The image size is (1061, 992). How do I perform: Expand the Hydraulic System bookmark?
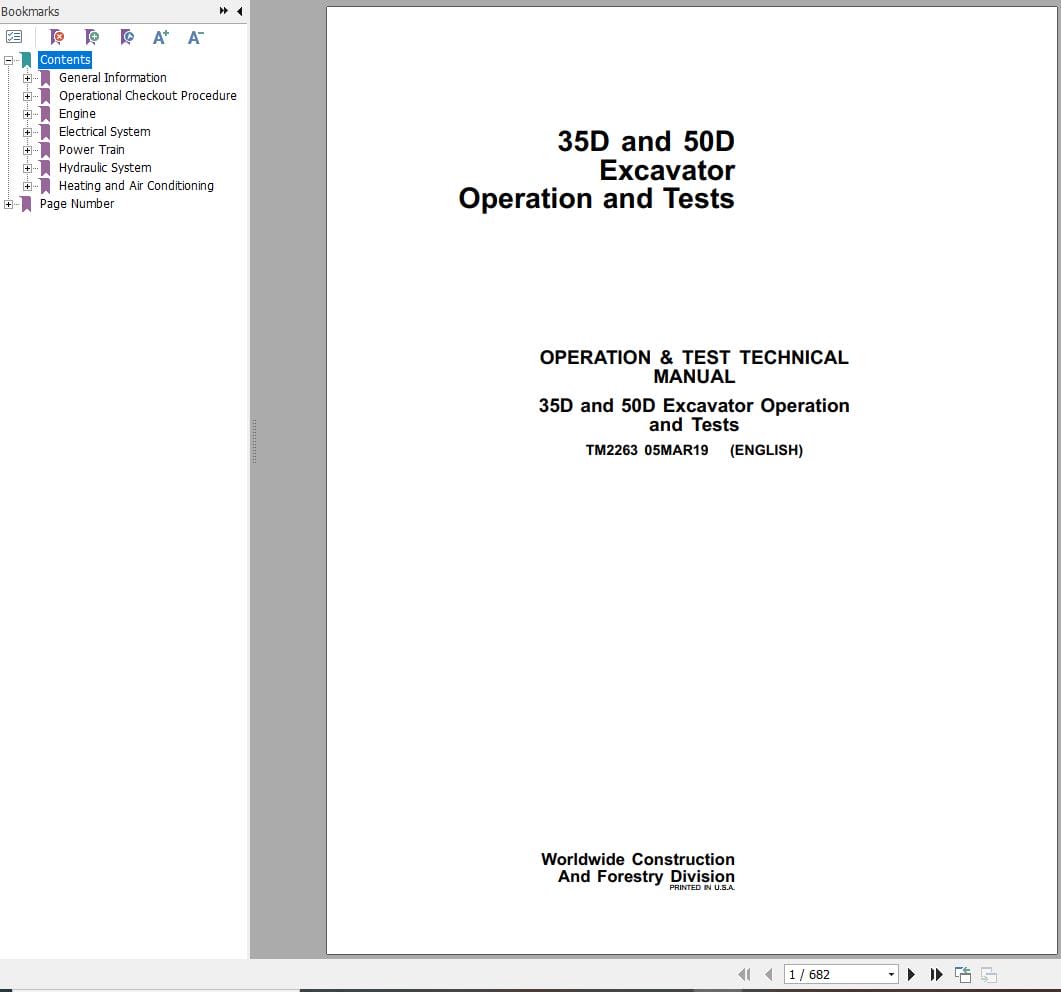(x=27, y=168)
